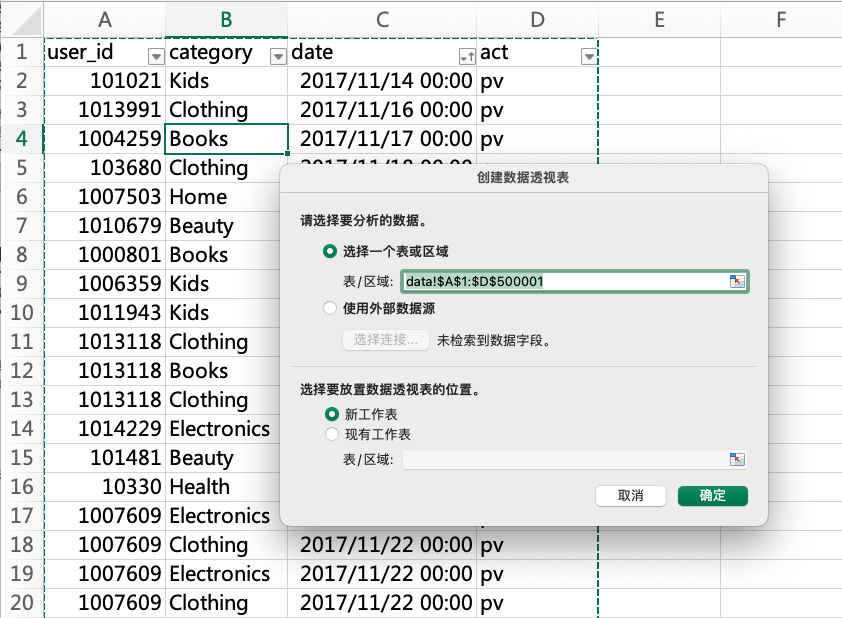842x618 pixels.
Task: Open the user_id column filter dropdown
Action: pyautogui.click(x=156, y=56)
